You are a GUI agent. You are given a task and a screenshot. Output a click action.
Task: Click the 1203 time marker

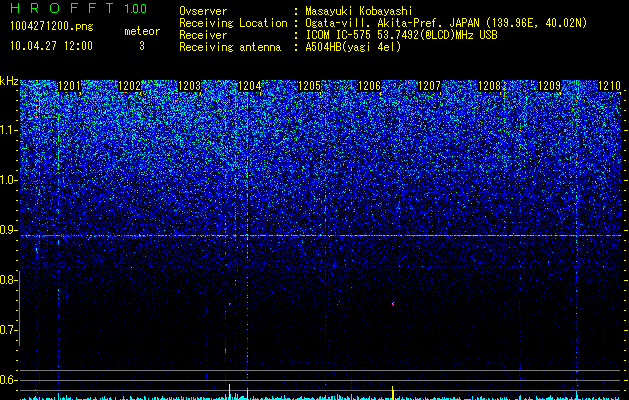tap(189, 86)
